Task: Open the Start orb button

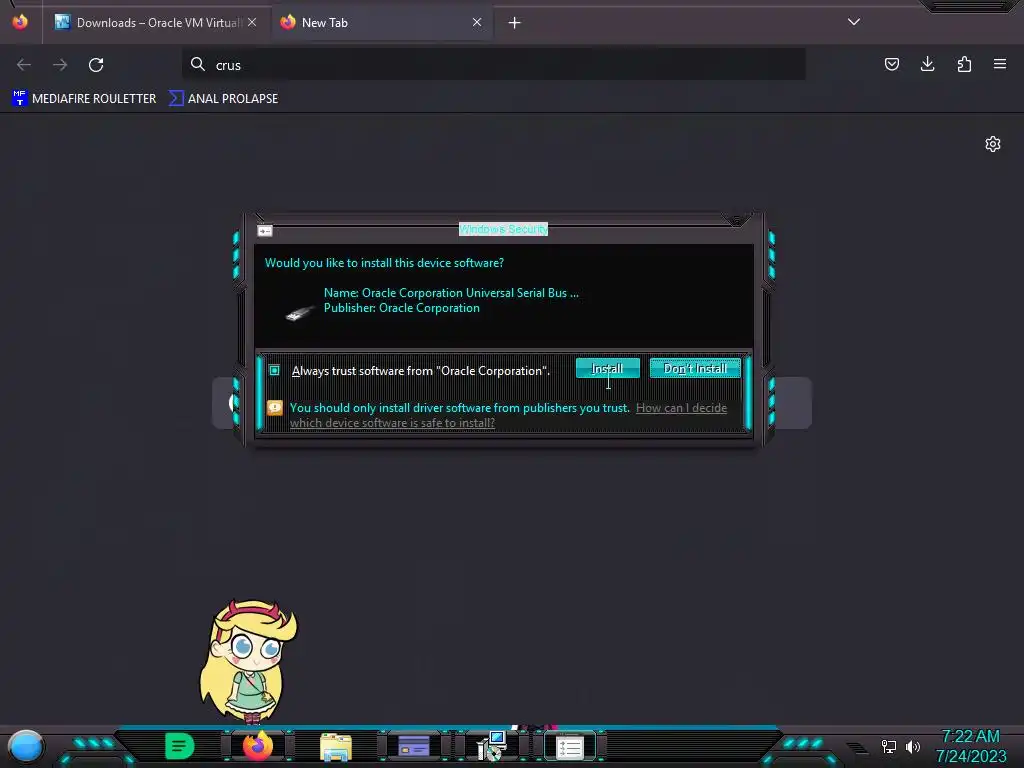Action: (x=26, y=747)
